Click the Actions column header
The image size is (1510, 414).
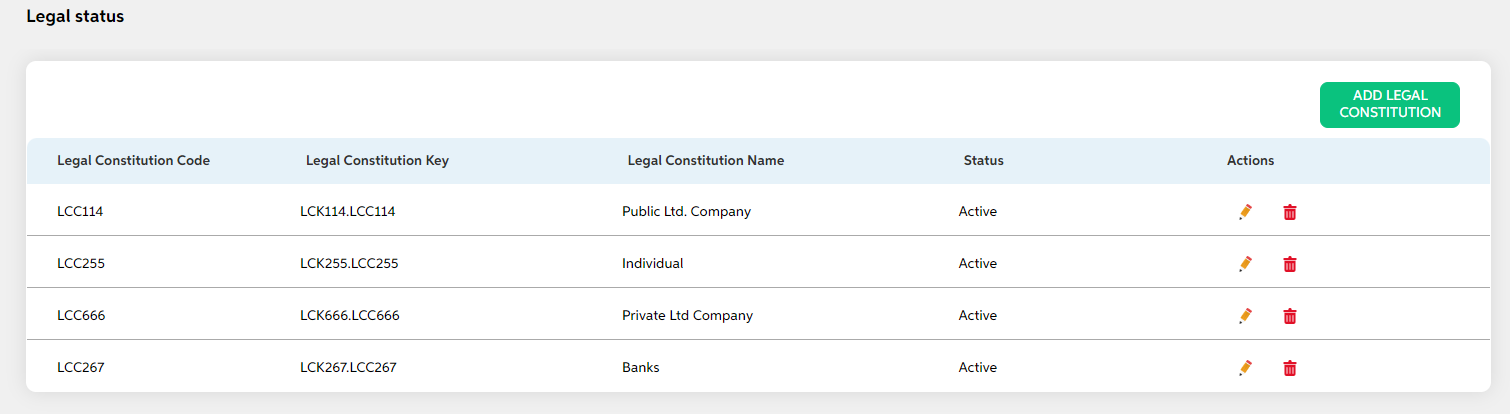[1251, 160]
